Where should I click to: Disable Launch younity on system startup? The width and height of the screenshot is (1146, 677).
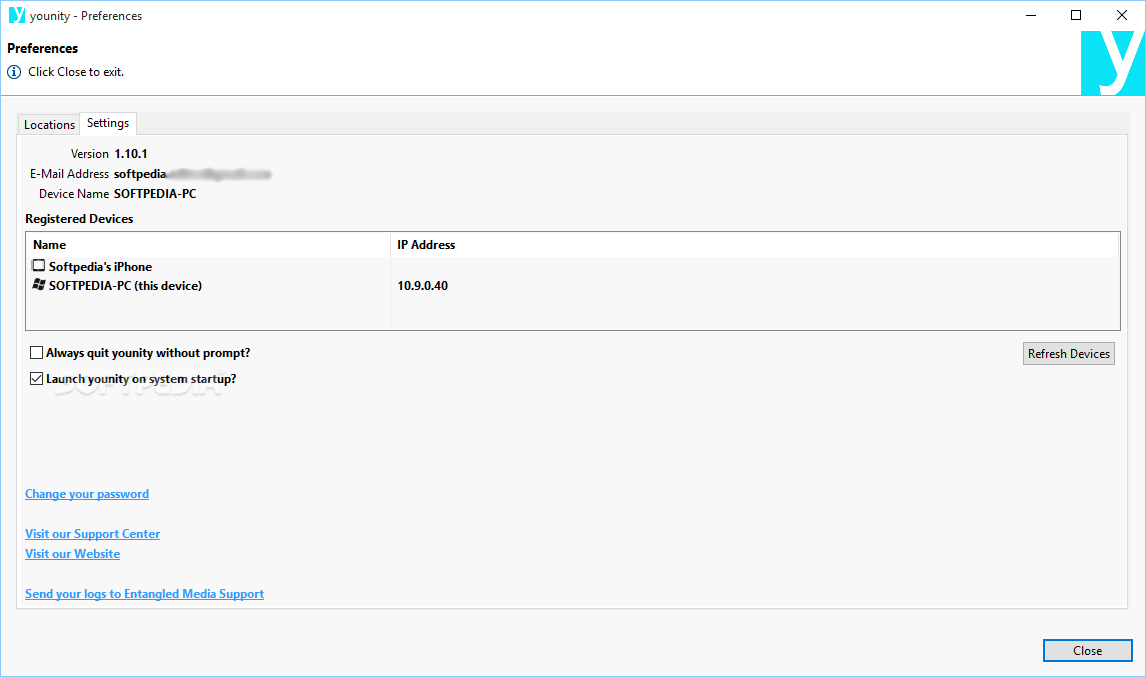(x=37, y=379)
